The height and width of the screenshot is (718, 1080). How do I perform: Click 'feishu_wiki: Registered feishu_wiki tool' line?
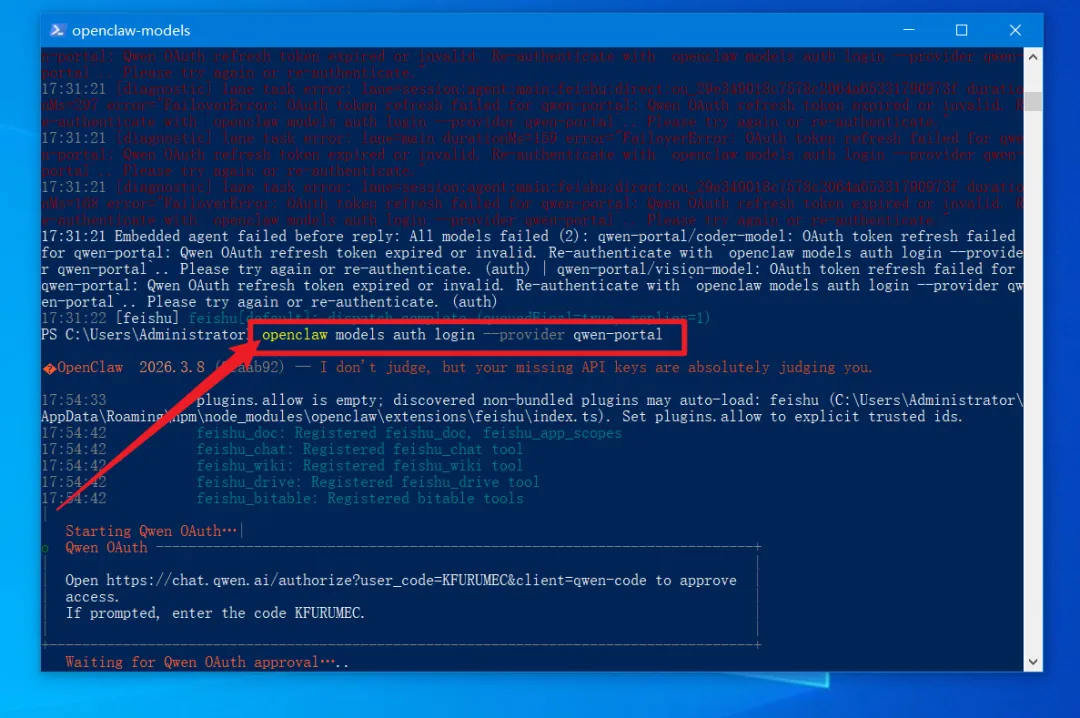tap(360, 466)
